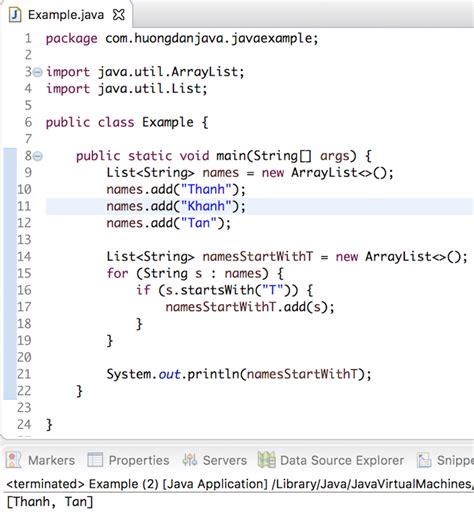
Task: Open the Data Source Explorer tab
Action: point(331,460)
